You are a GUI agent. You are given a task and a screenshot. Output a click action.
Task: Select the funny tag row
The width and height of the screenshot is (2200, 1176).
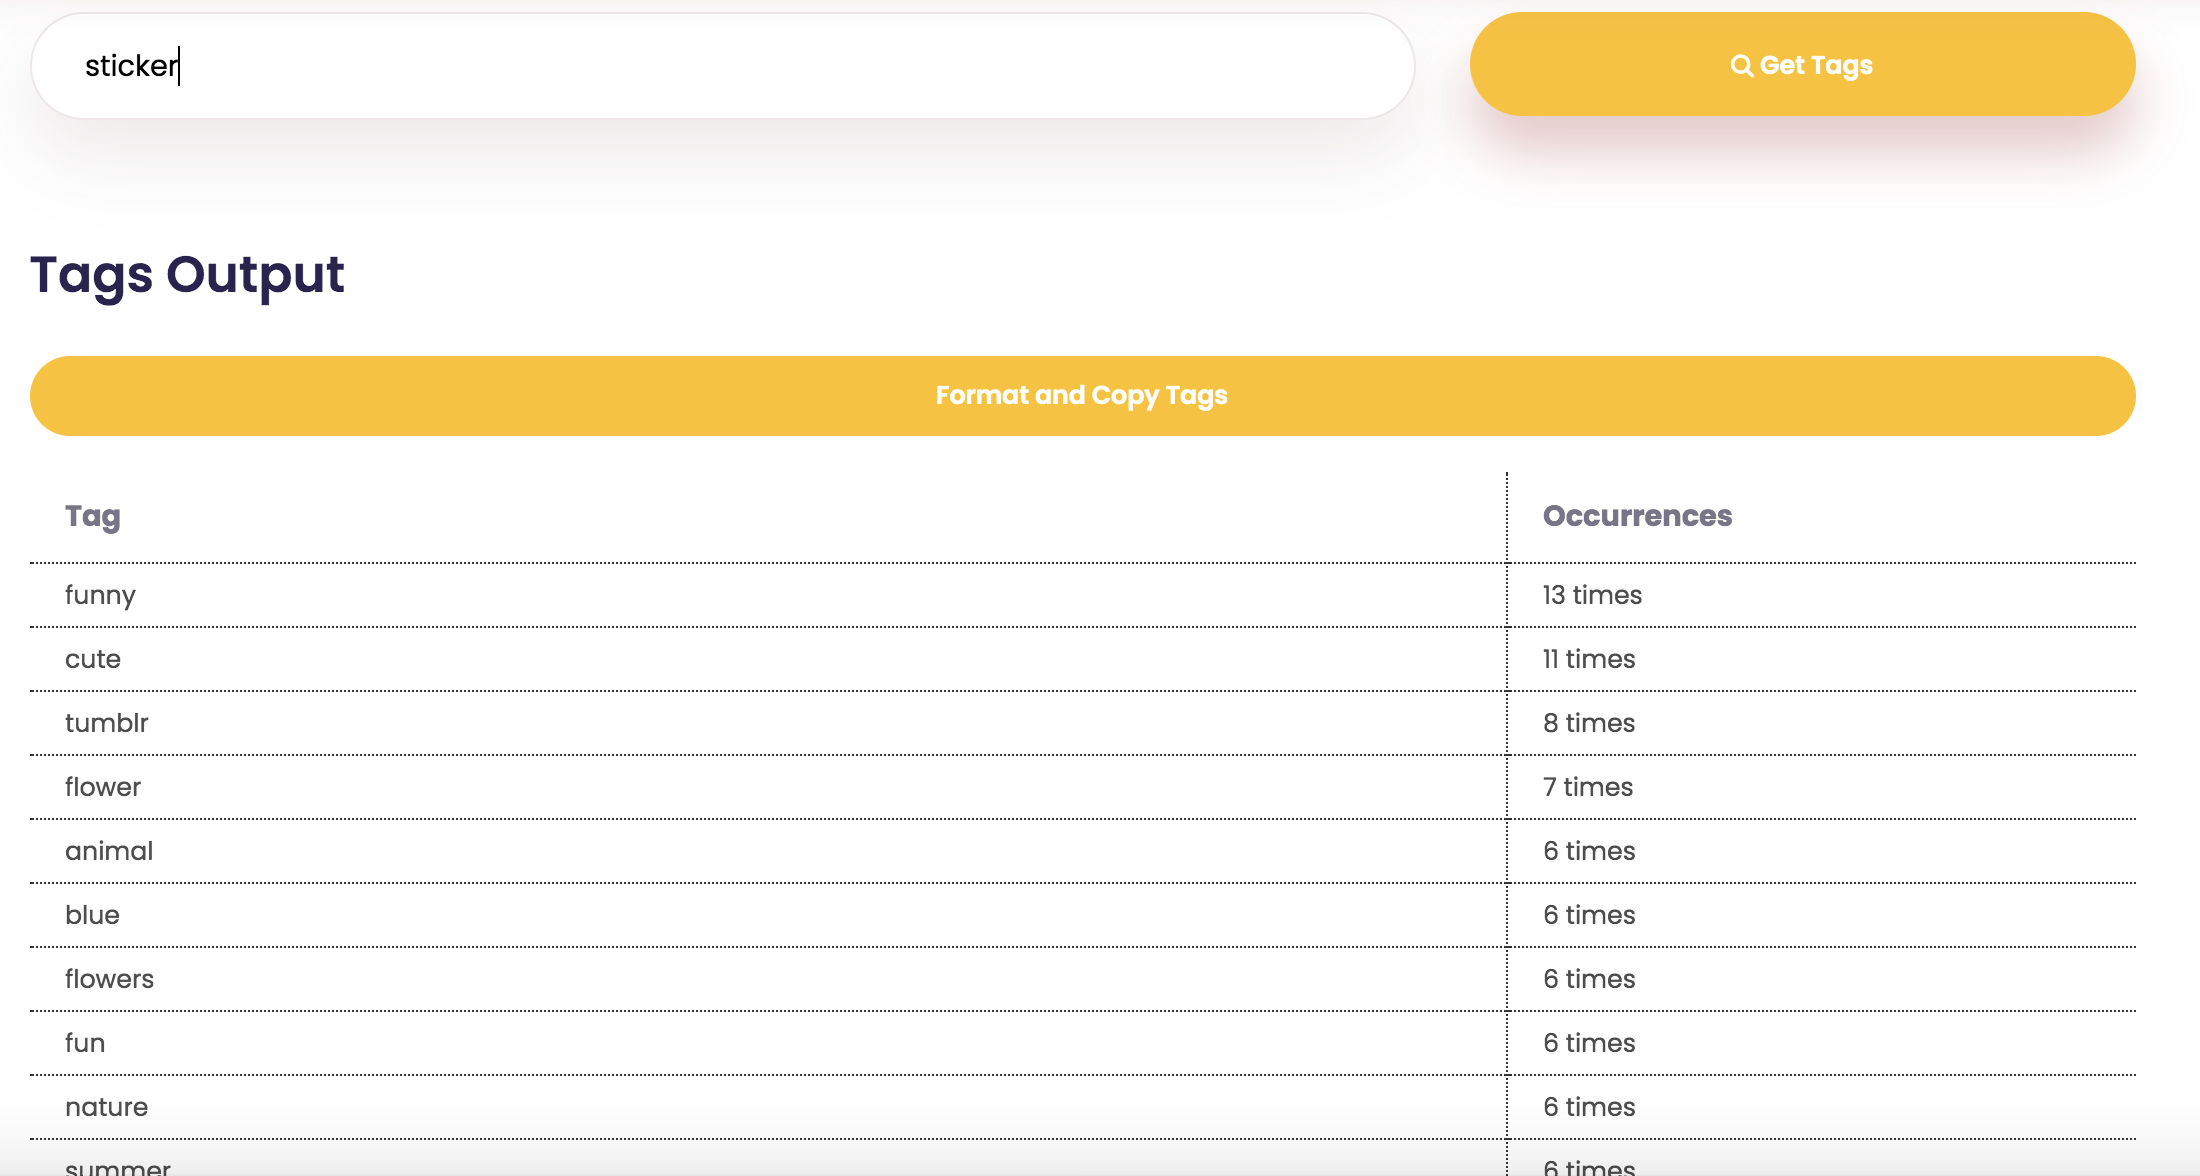(x=100, y=595)
